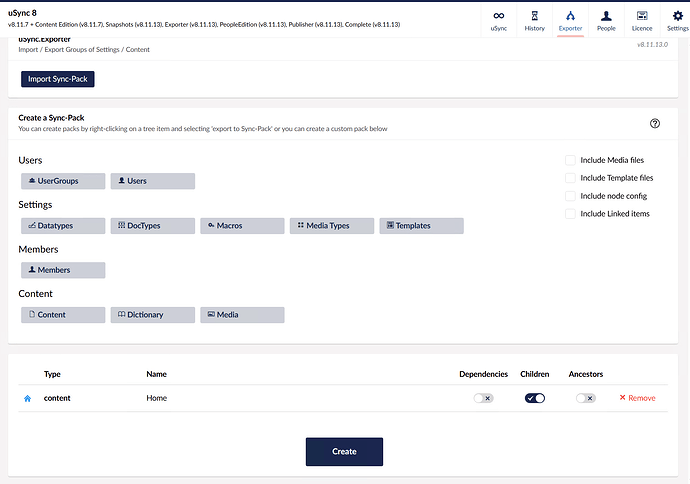Viewport: 690px width, 484px height.
Task: Remove the Home content item
Action: (637, 398)
